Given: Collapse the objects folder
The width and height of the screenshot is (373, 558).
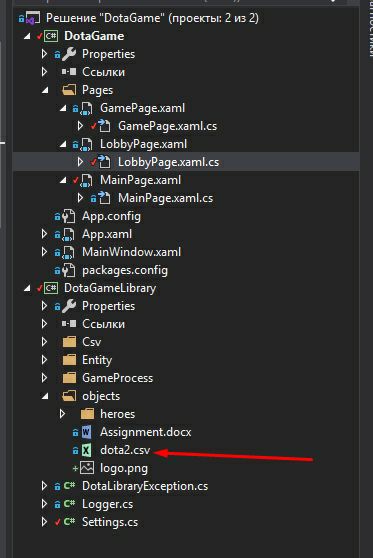Looking at the screenshot, I should 45,396.
